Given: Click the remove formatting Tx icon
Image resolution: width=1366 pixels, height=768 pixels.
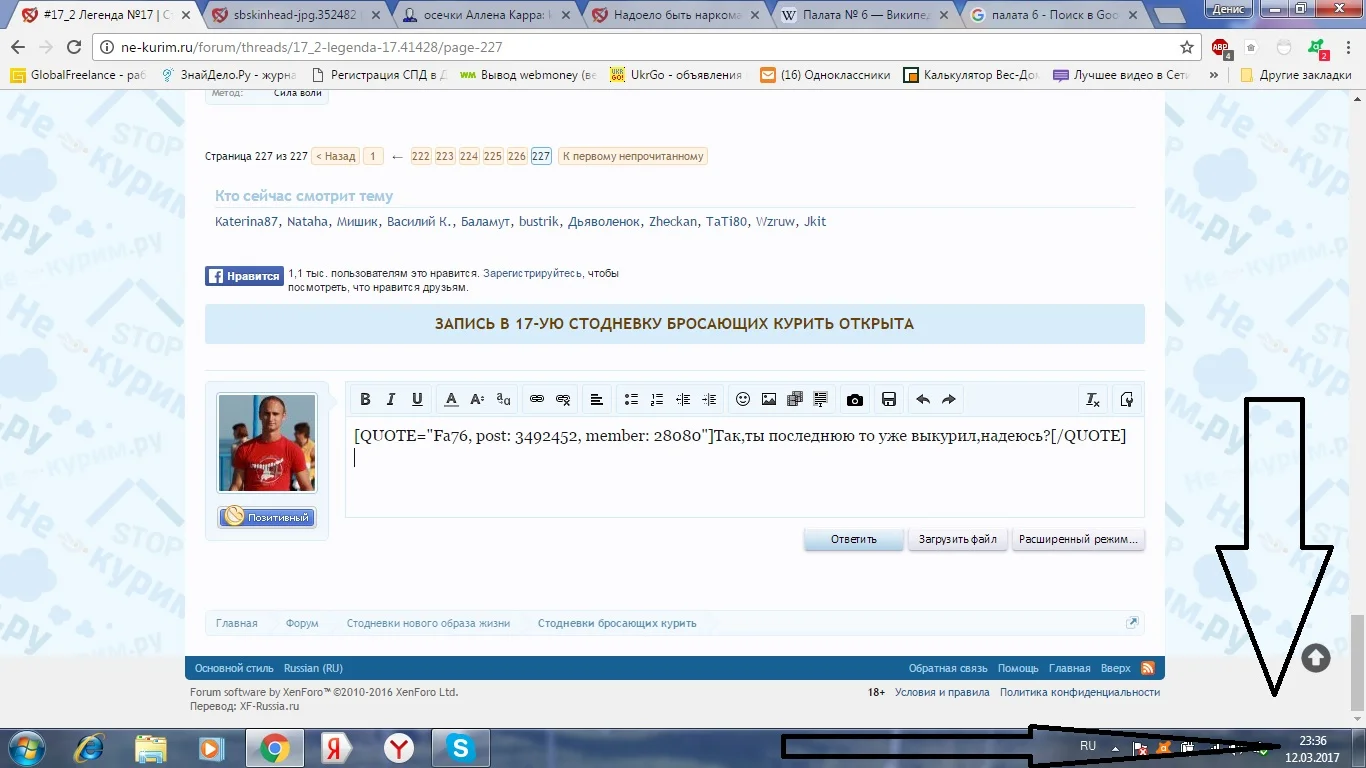Looking at the screenshot, I should tap(1093, 399).
